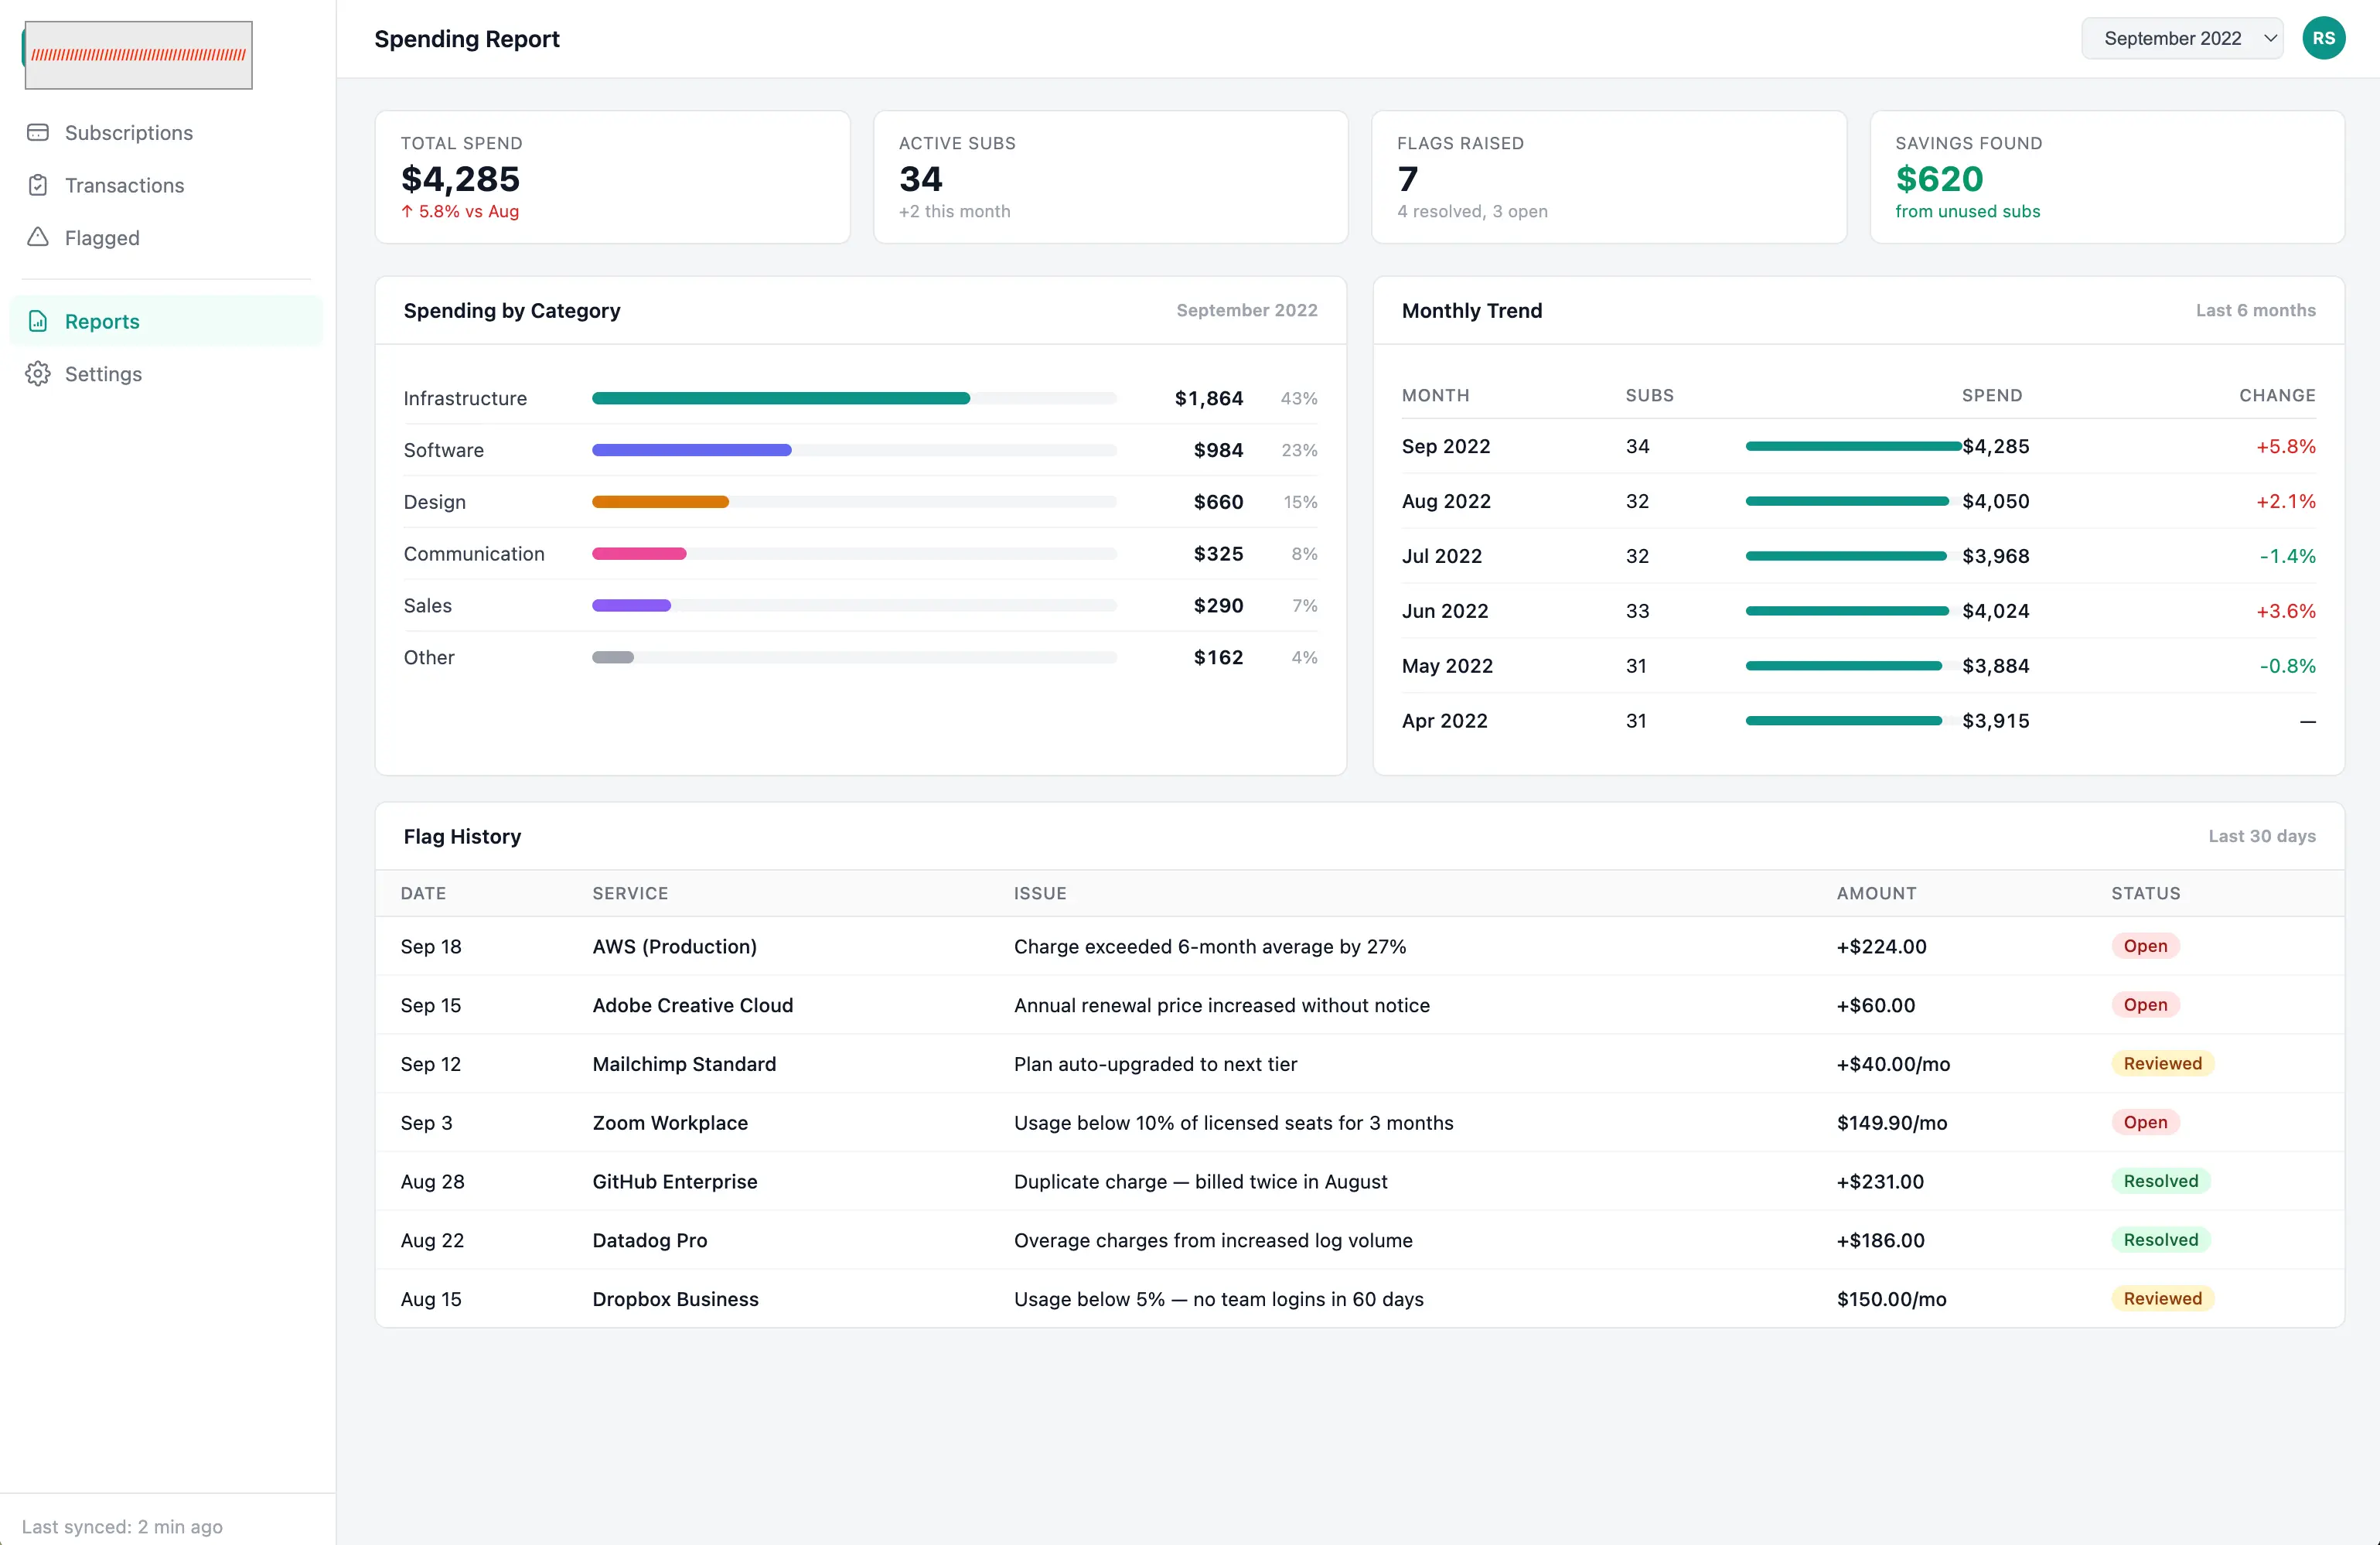2380x1545 pixels.
Task: Click the Flagged warning triangle icon
Action: tap(38, 237)
